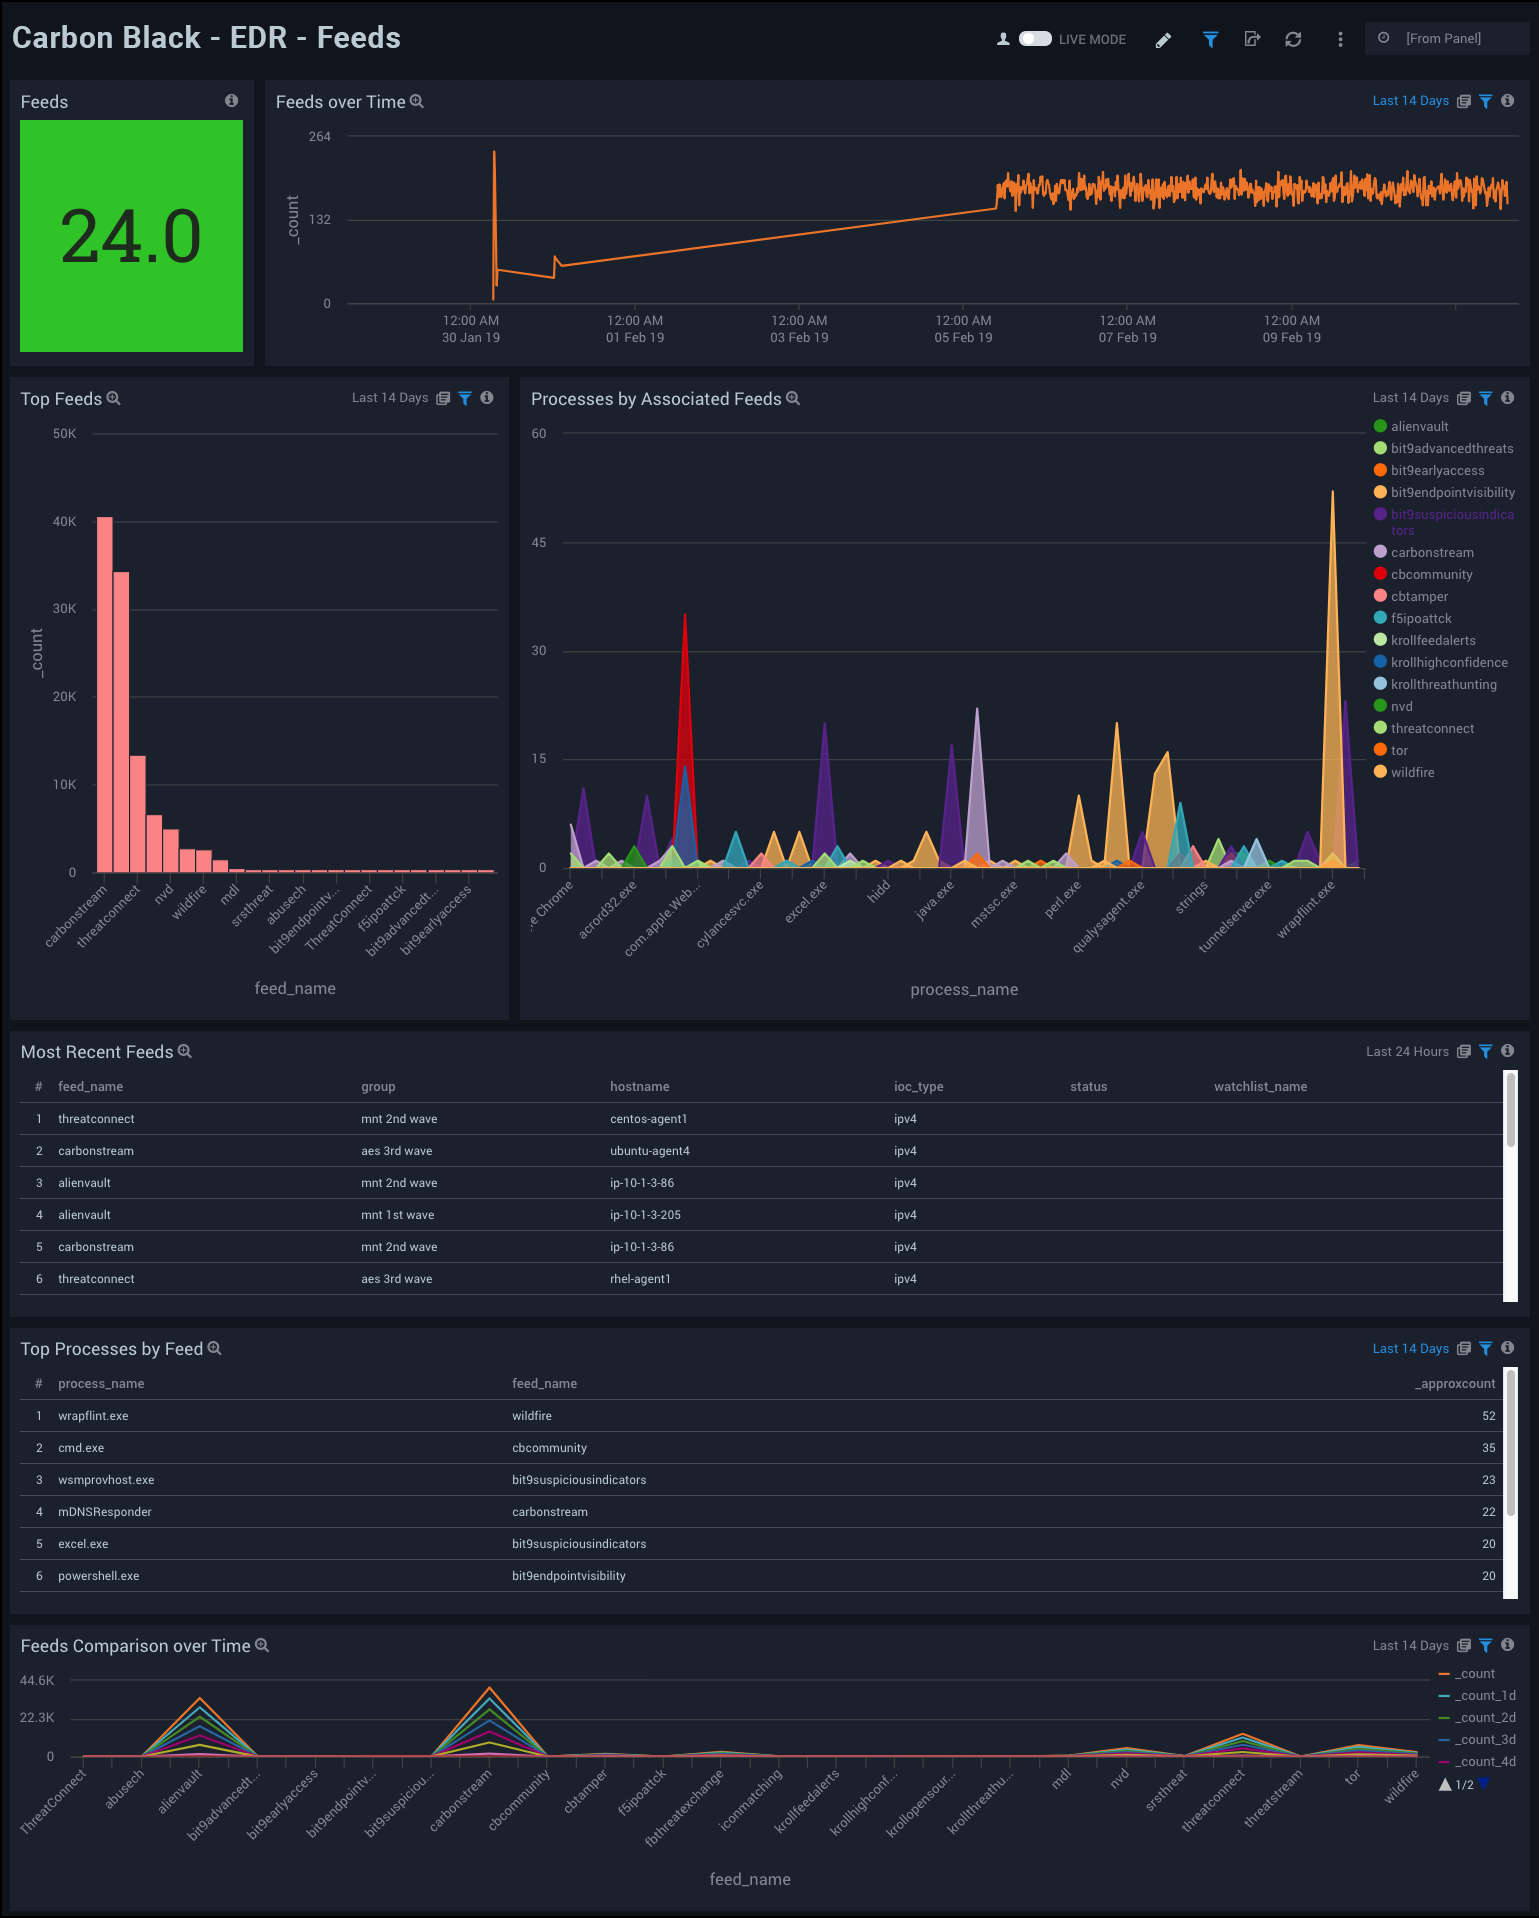Toggle wildfire series visibility in the legend
This screenshot has width=1539, height=1918.
point(1412,772)
